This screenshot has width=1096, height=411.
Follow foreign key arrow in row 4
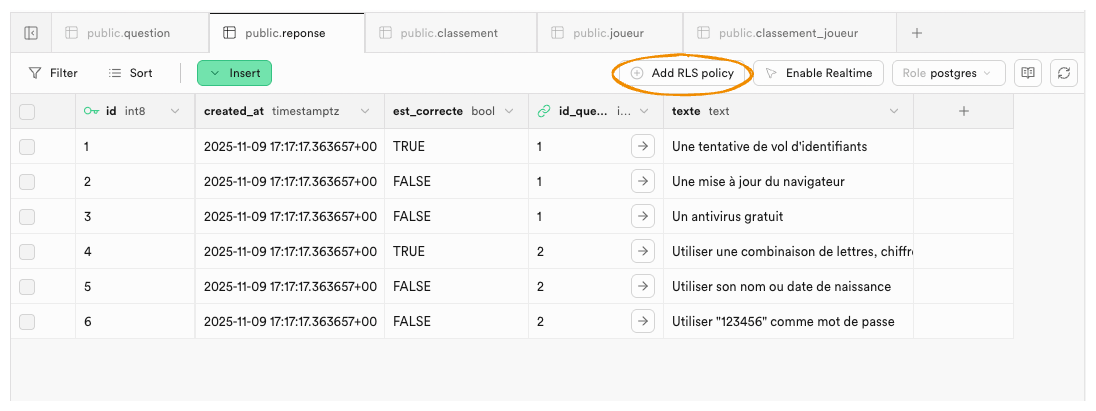click(642, 251)
